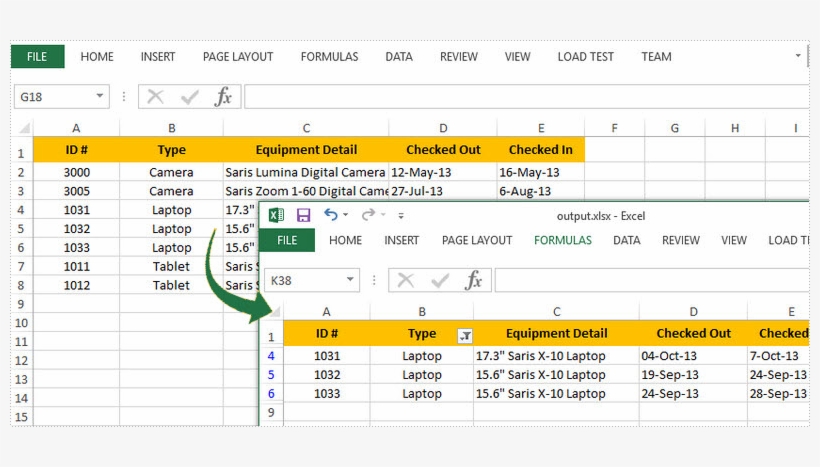This screenshot has height=467, width=820.
Task: Click '17.3" Saris X-10 Laptop' cell in output.xlsx
Action: (556, 356)
